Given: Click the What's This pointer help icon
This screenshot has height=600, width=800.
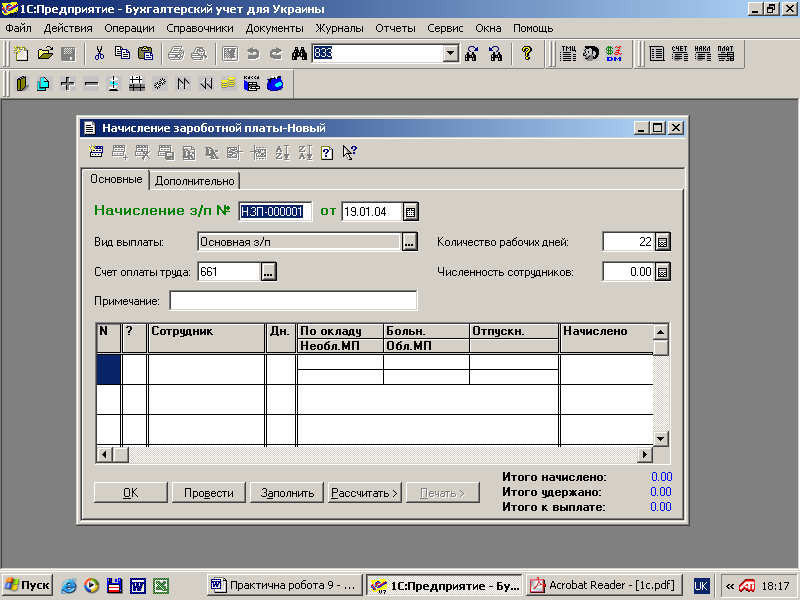Looking at the screenshot, I should point(349,152).
